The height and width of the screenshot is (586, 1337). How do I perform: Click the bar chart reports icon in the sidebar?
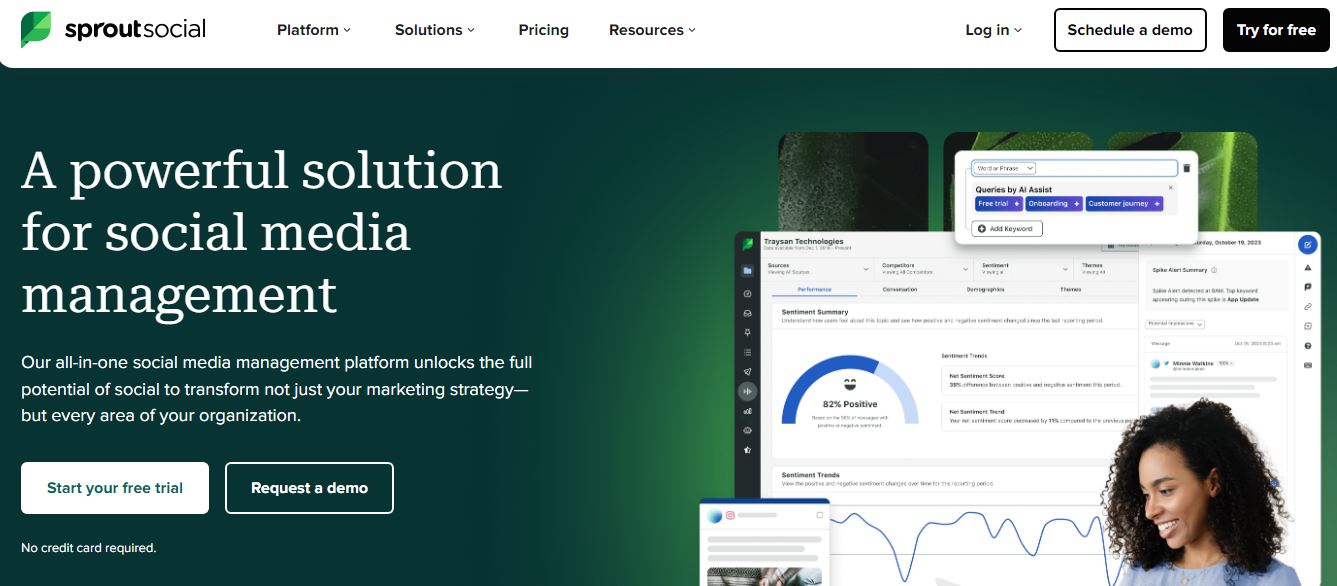747,410
